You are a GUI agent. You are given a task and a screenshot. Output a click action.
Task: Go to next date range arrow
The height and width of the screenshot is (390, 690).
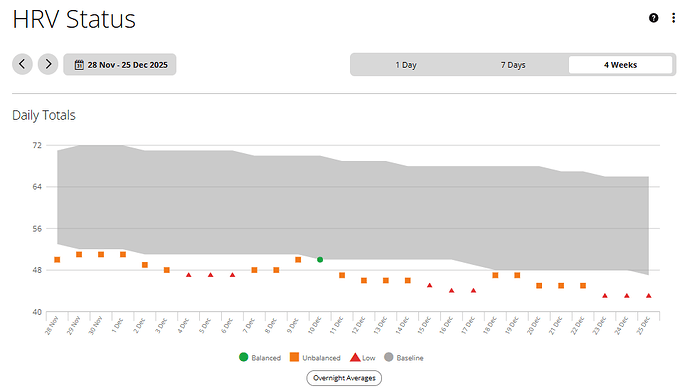pos(48,64)
